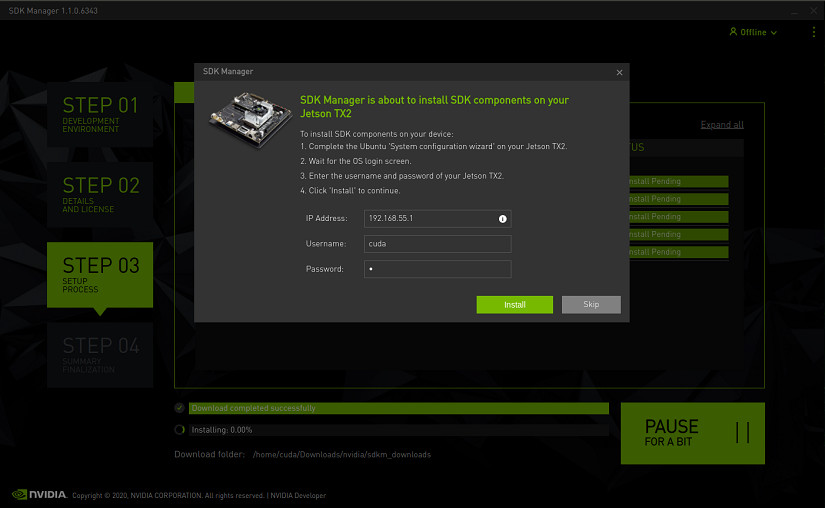The image size is (825, 508).
Task: Click the Download completed successfully progress bar
Action: click(x=399, y=408)
